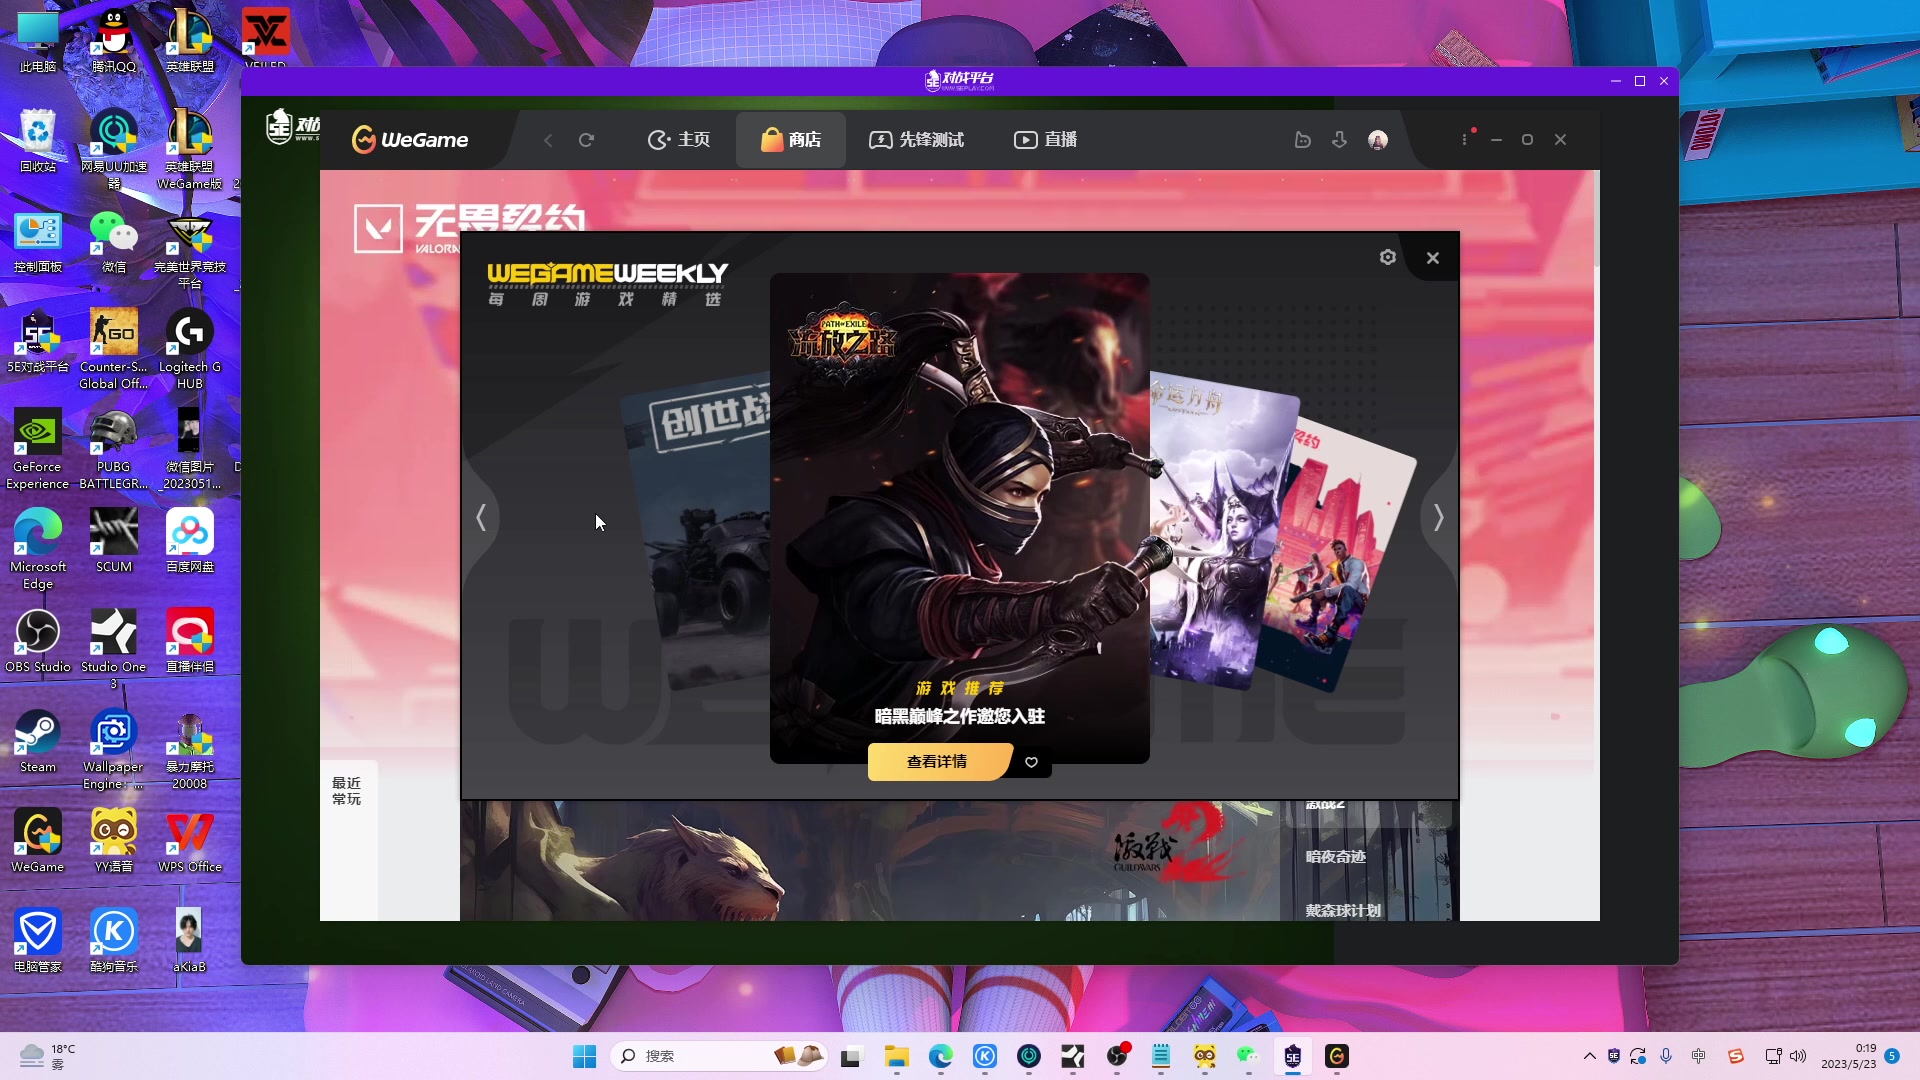Refresh the WeGame store page
The width and height of the screenshot is (1920, 1080).
click(587, 140)
